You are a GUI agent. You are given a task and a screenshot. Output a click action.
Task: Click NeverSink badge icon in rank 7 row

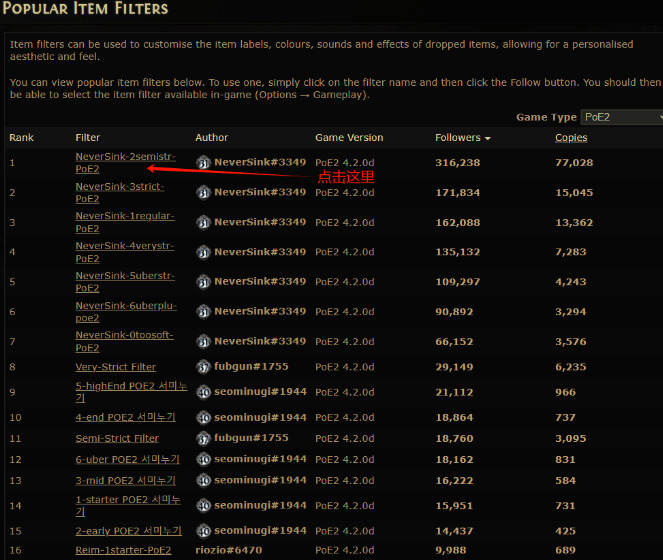203,342
